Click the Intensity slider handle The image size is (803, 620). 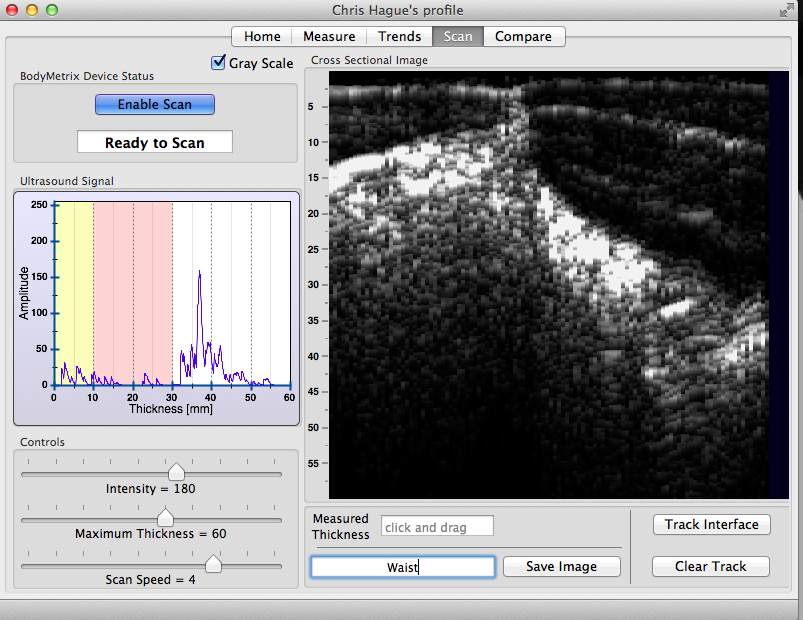tap(176, 472)
